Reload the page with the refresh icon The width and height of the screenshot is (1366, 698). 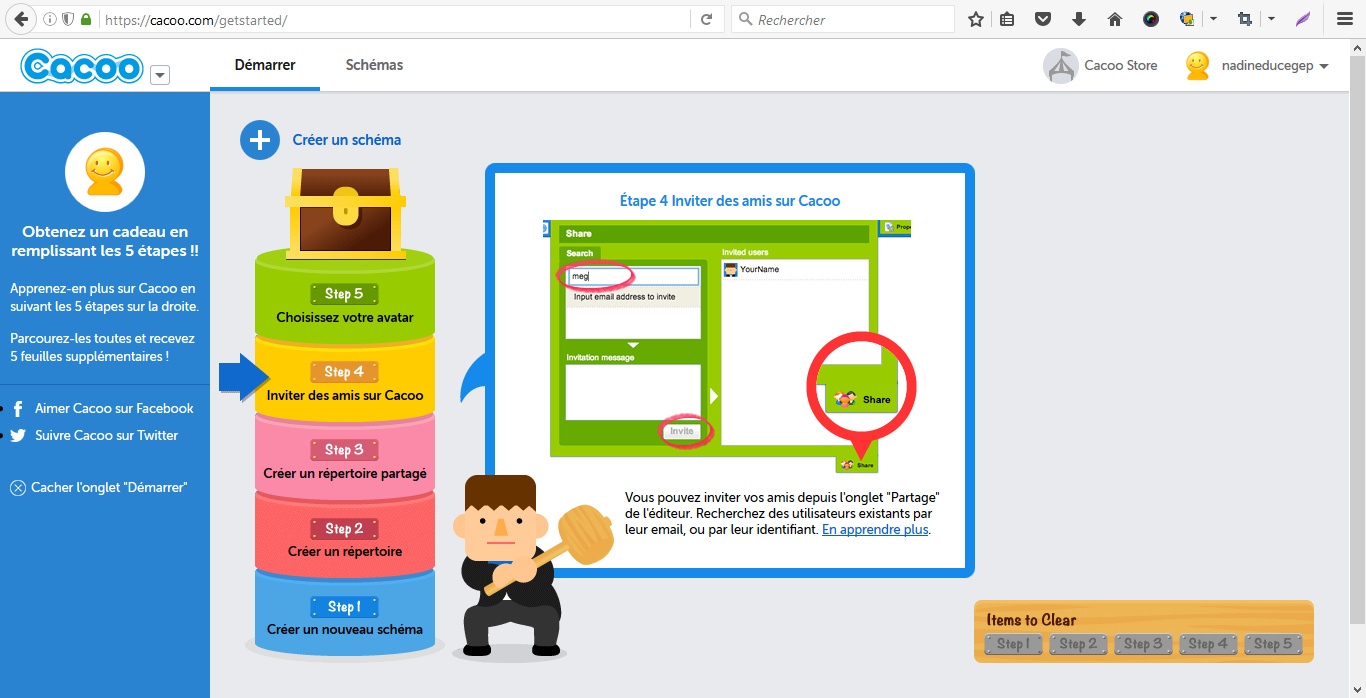tap(706, 19)
